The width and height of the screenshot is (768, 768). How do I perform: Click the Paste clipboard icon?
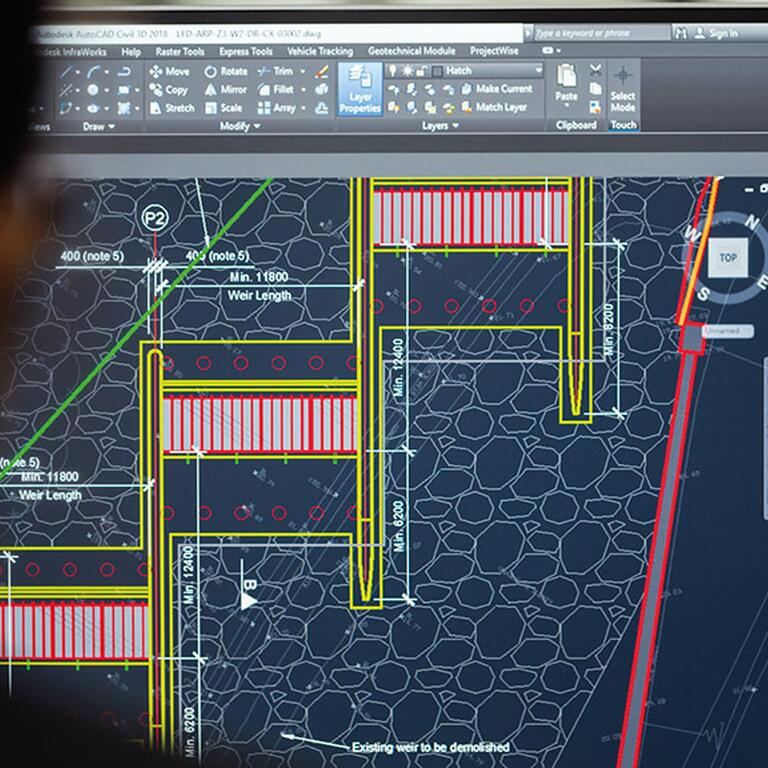[x=567, y=76]
